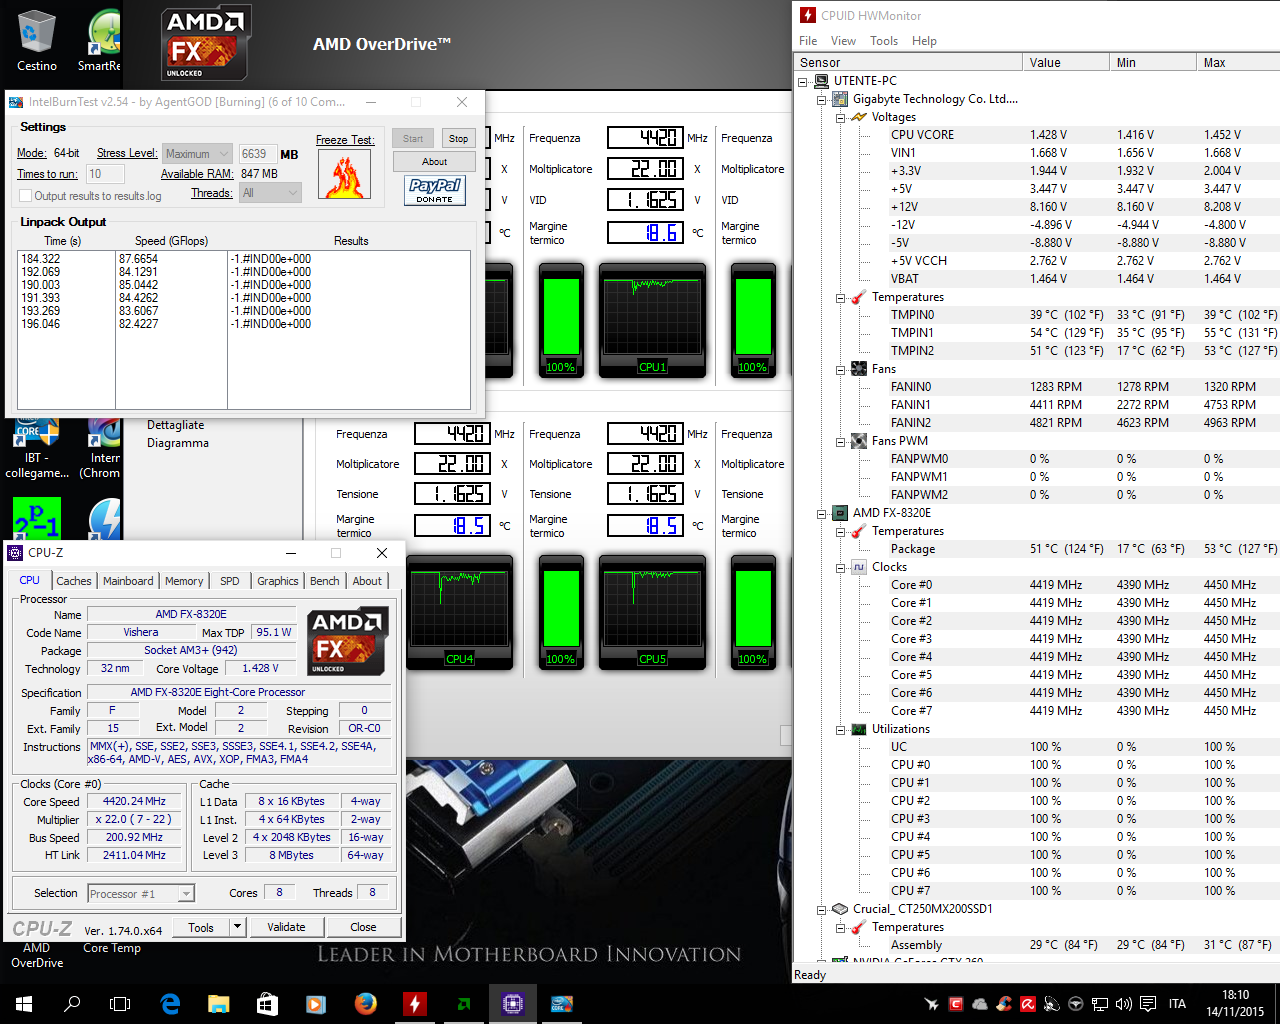Click the AMD FX logo in CPU-Z
The image size is (1280, 1024).
pos(346,641)
